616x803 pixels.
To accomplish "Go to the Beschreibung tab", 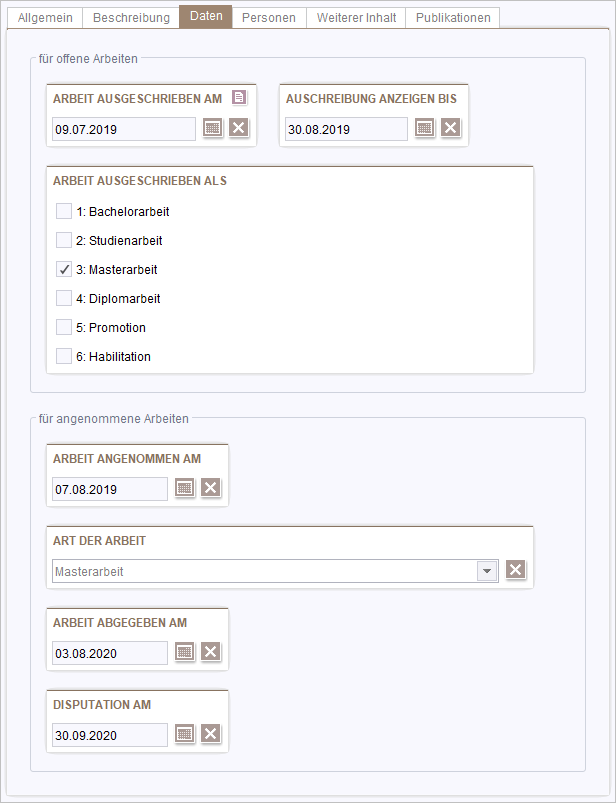I will [x=131, y=17].
